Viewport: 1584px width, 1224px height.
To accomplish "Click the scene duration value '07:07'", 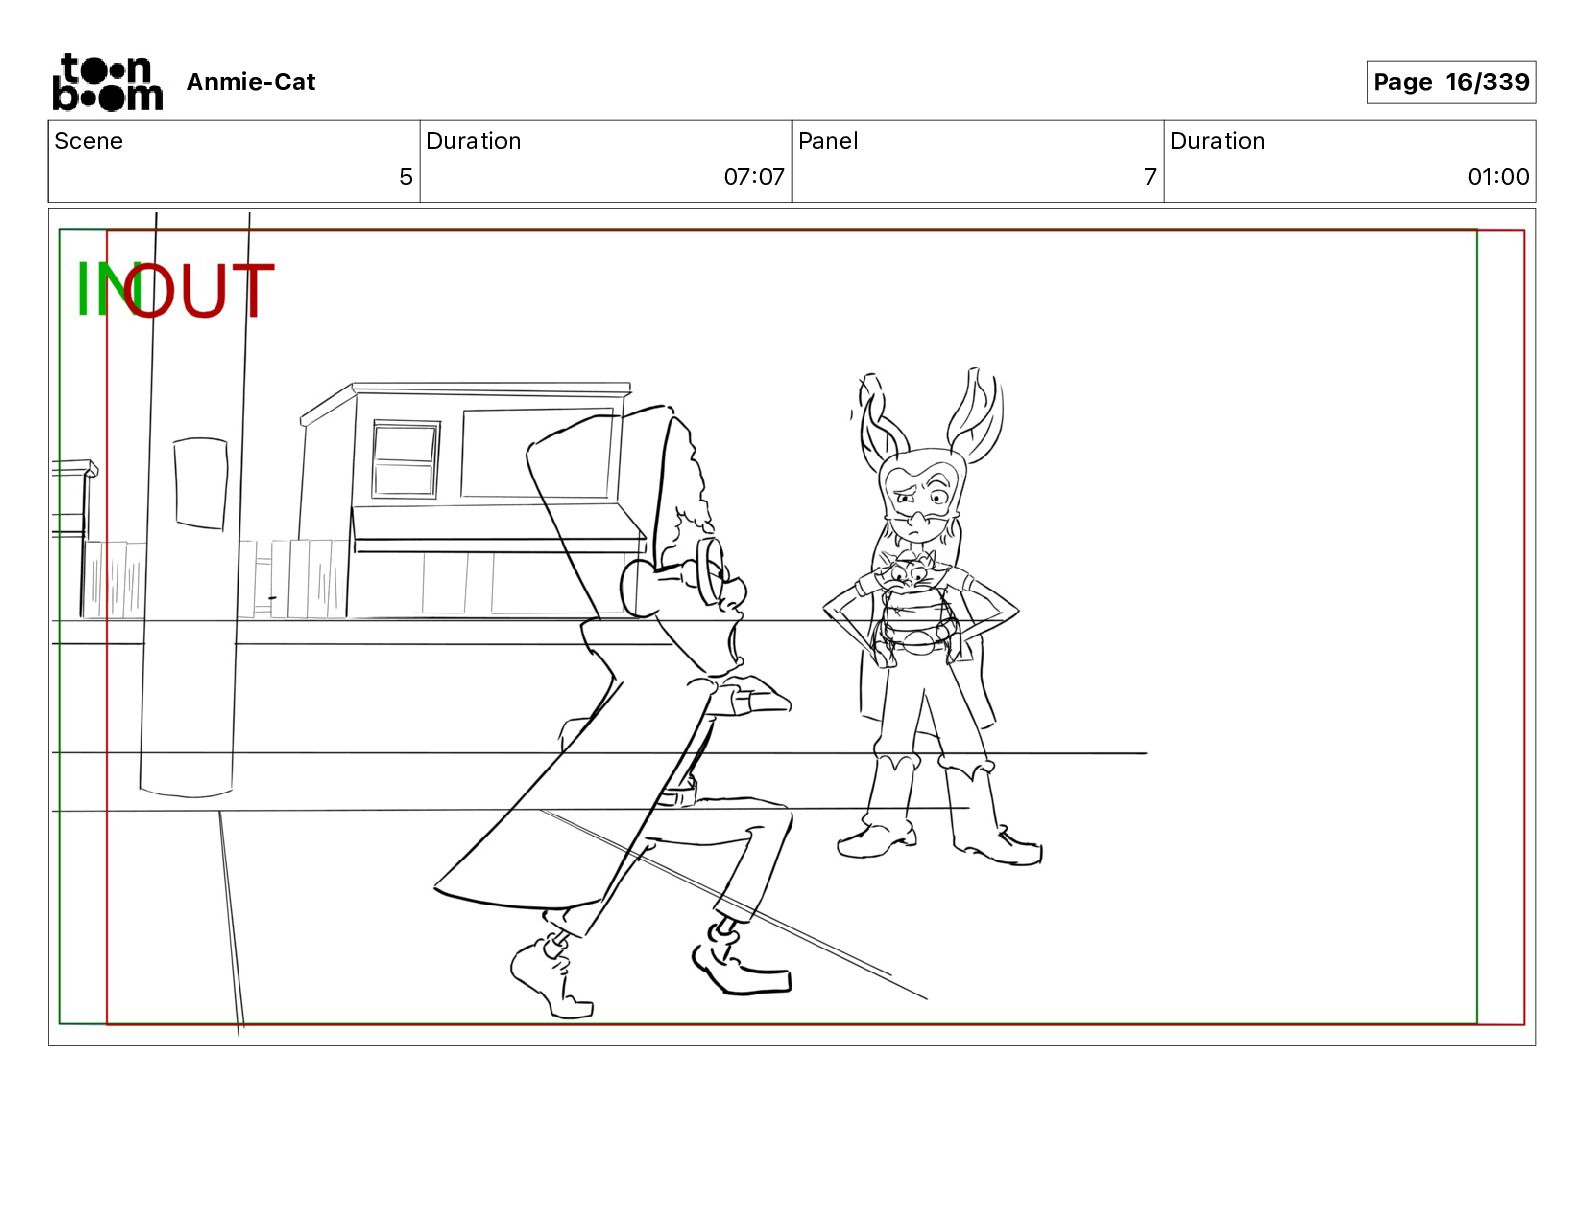I will click(x=754, y=177).
